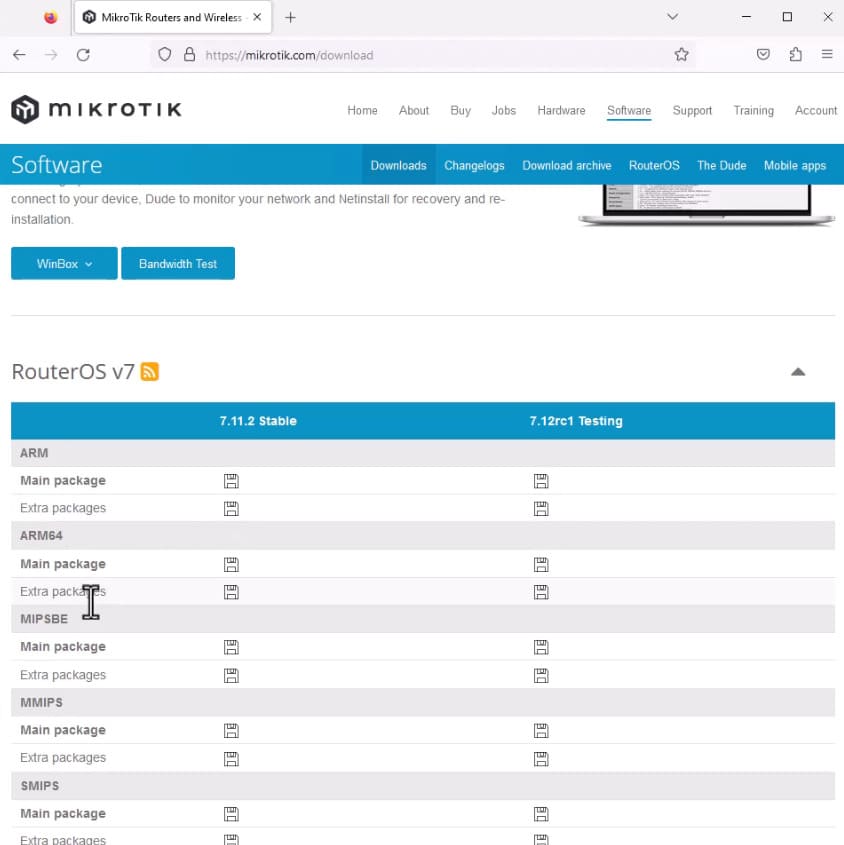Screen dimensions: 844x845
Task: Click the laptop preview image
Action: coord(707,205)
